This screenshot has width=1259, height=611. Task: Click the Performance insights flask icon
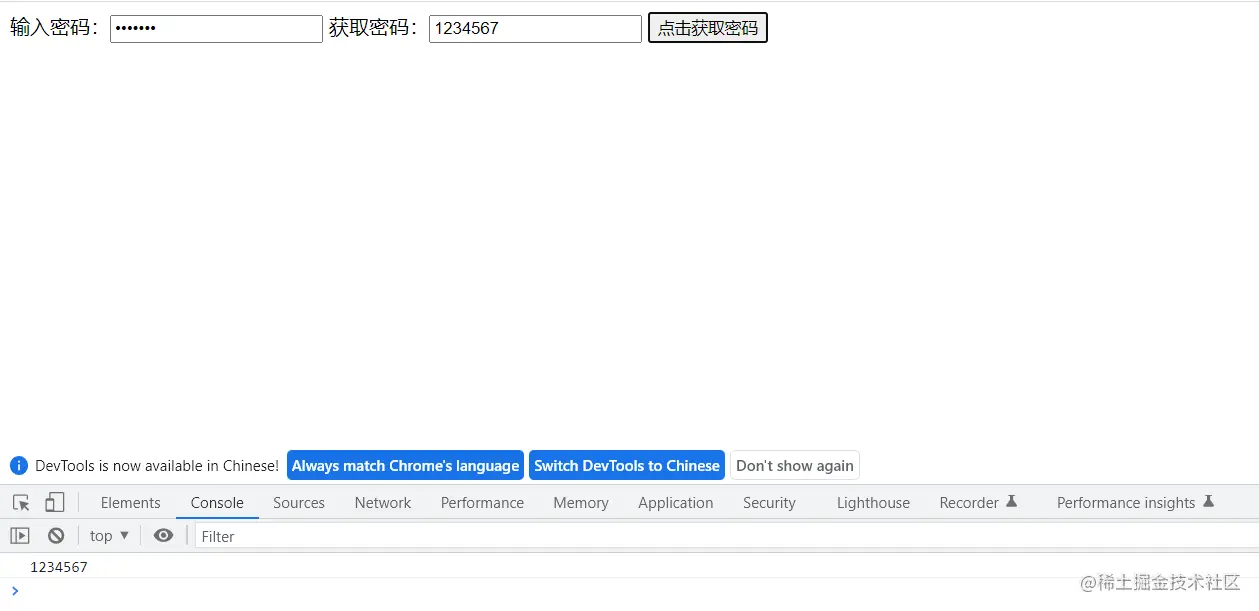click(x=1208, y=502)
